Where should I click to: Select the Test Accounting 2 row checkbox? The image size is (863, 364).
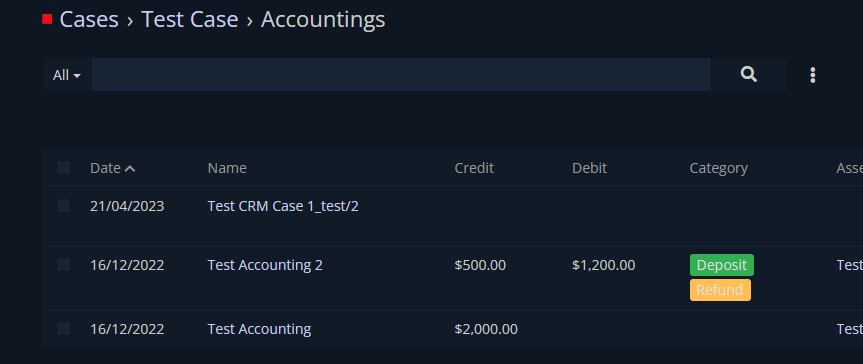63,264
